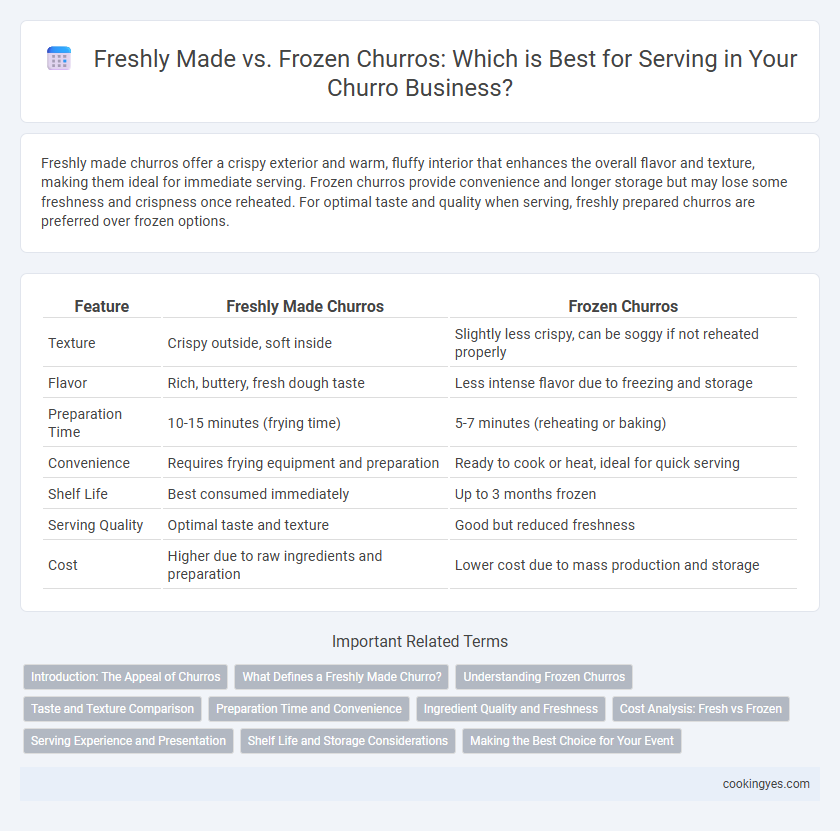
Task: Select 'What Defines a Freshly Made Churro?' tag
Action: pos(342,677)
